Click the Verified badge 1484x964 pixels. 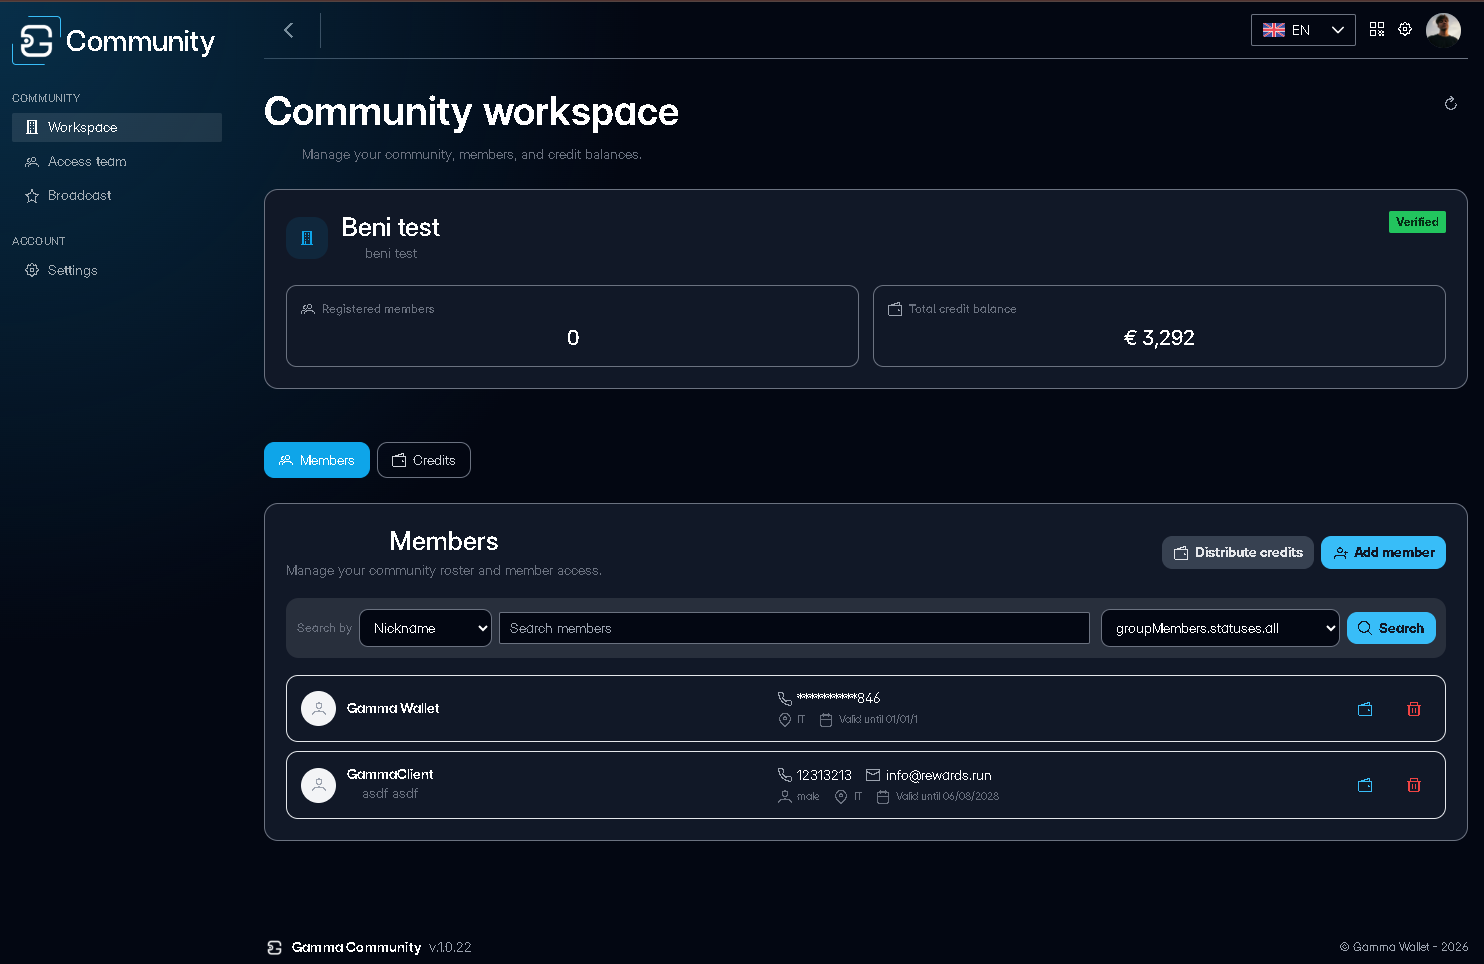(1417, 222)
